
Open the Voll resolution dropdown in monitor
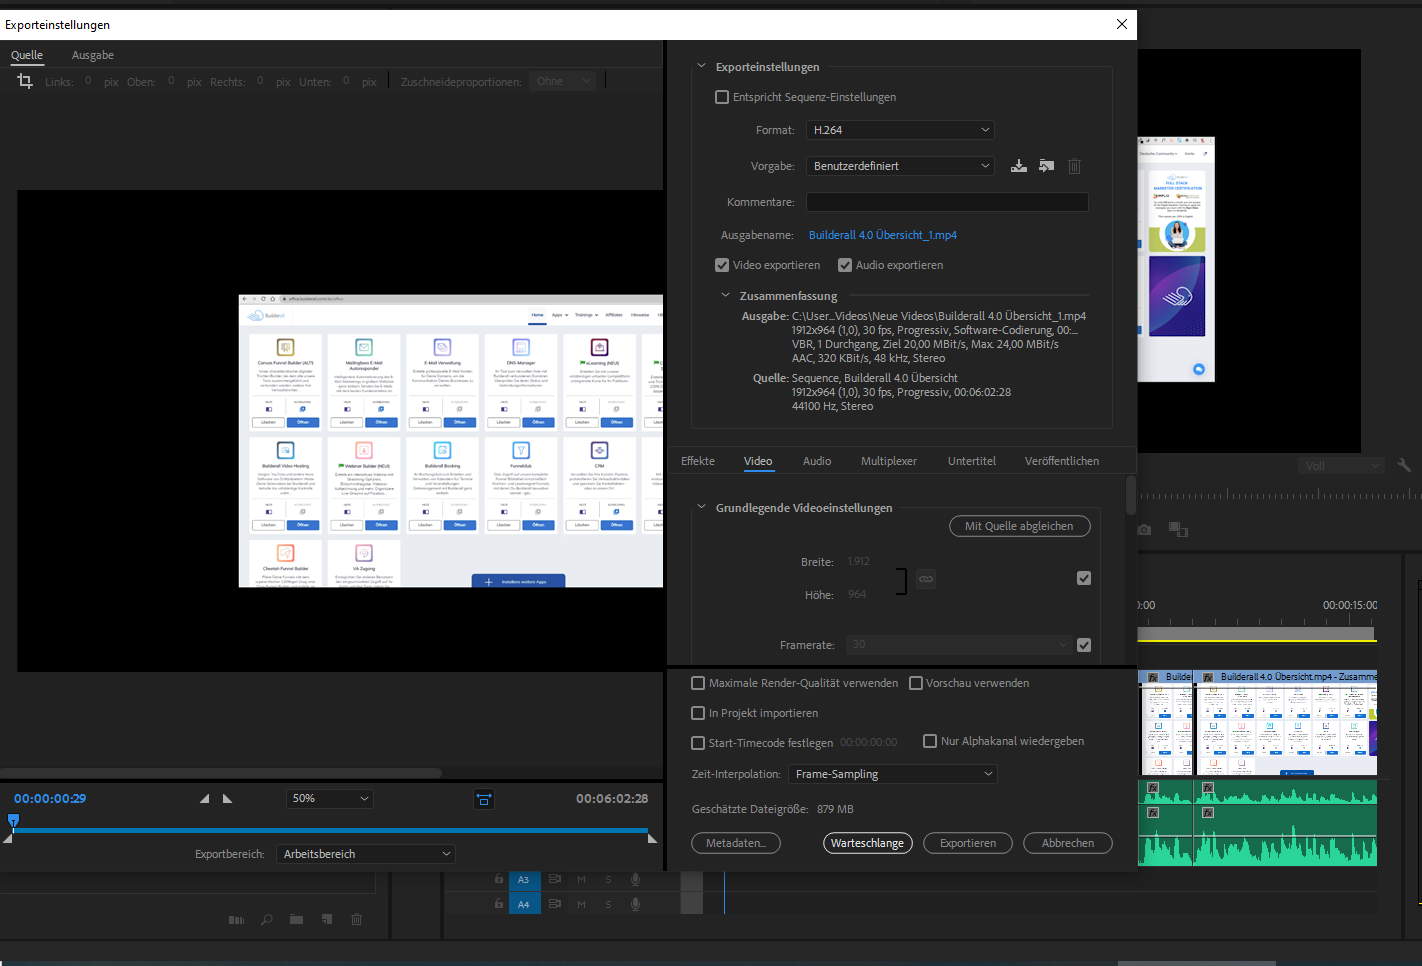pyautogui.click(x=1341, y=465)
